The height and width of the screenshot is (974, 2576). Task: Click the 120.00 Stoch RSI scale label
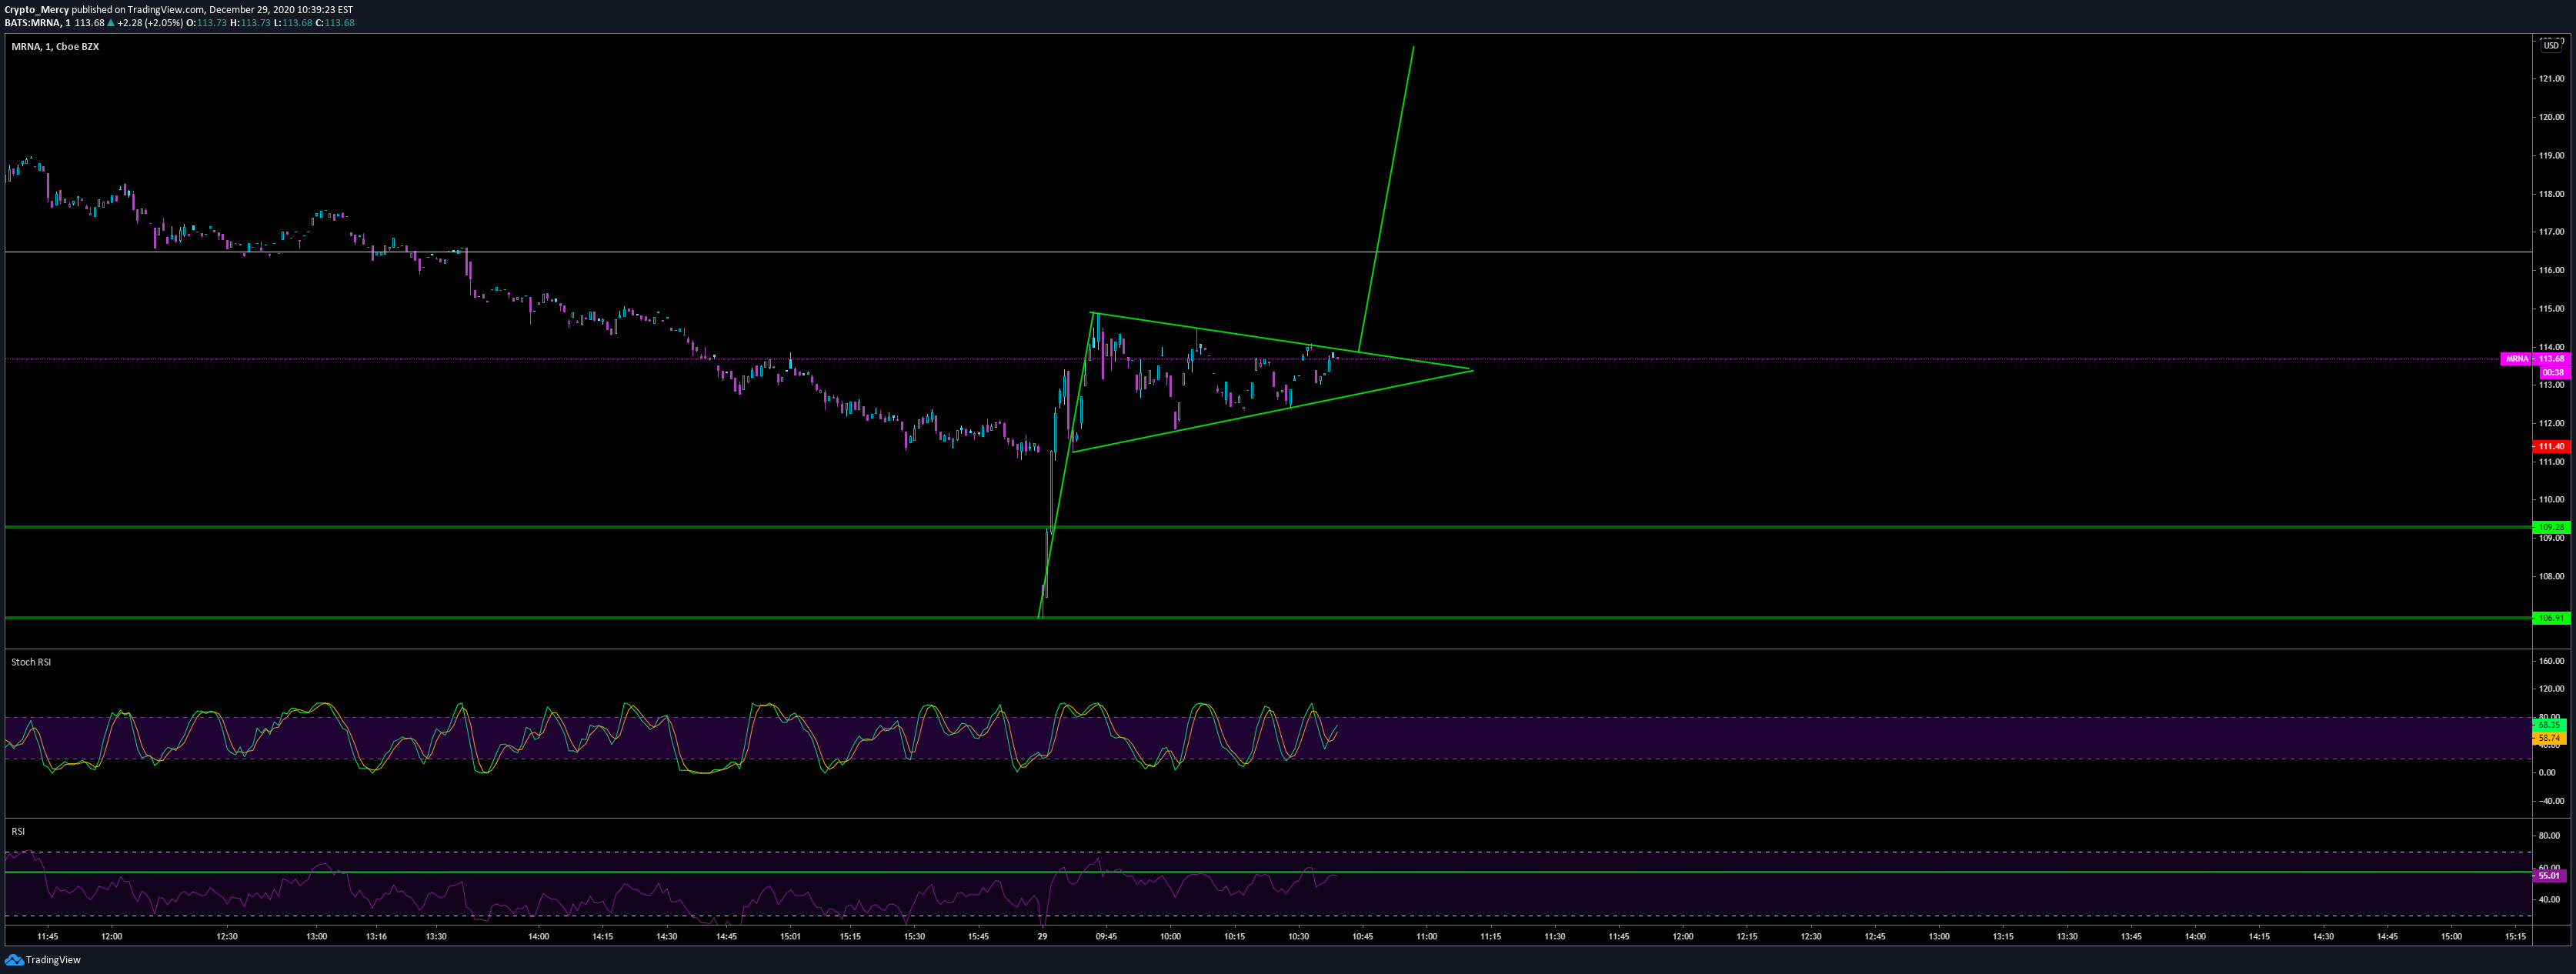[2551, 689]
